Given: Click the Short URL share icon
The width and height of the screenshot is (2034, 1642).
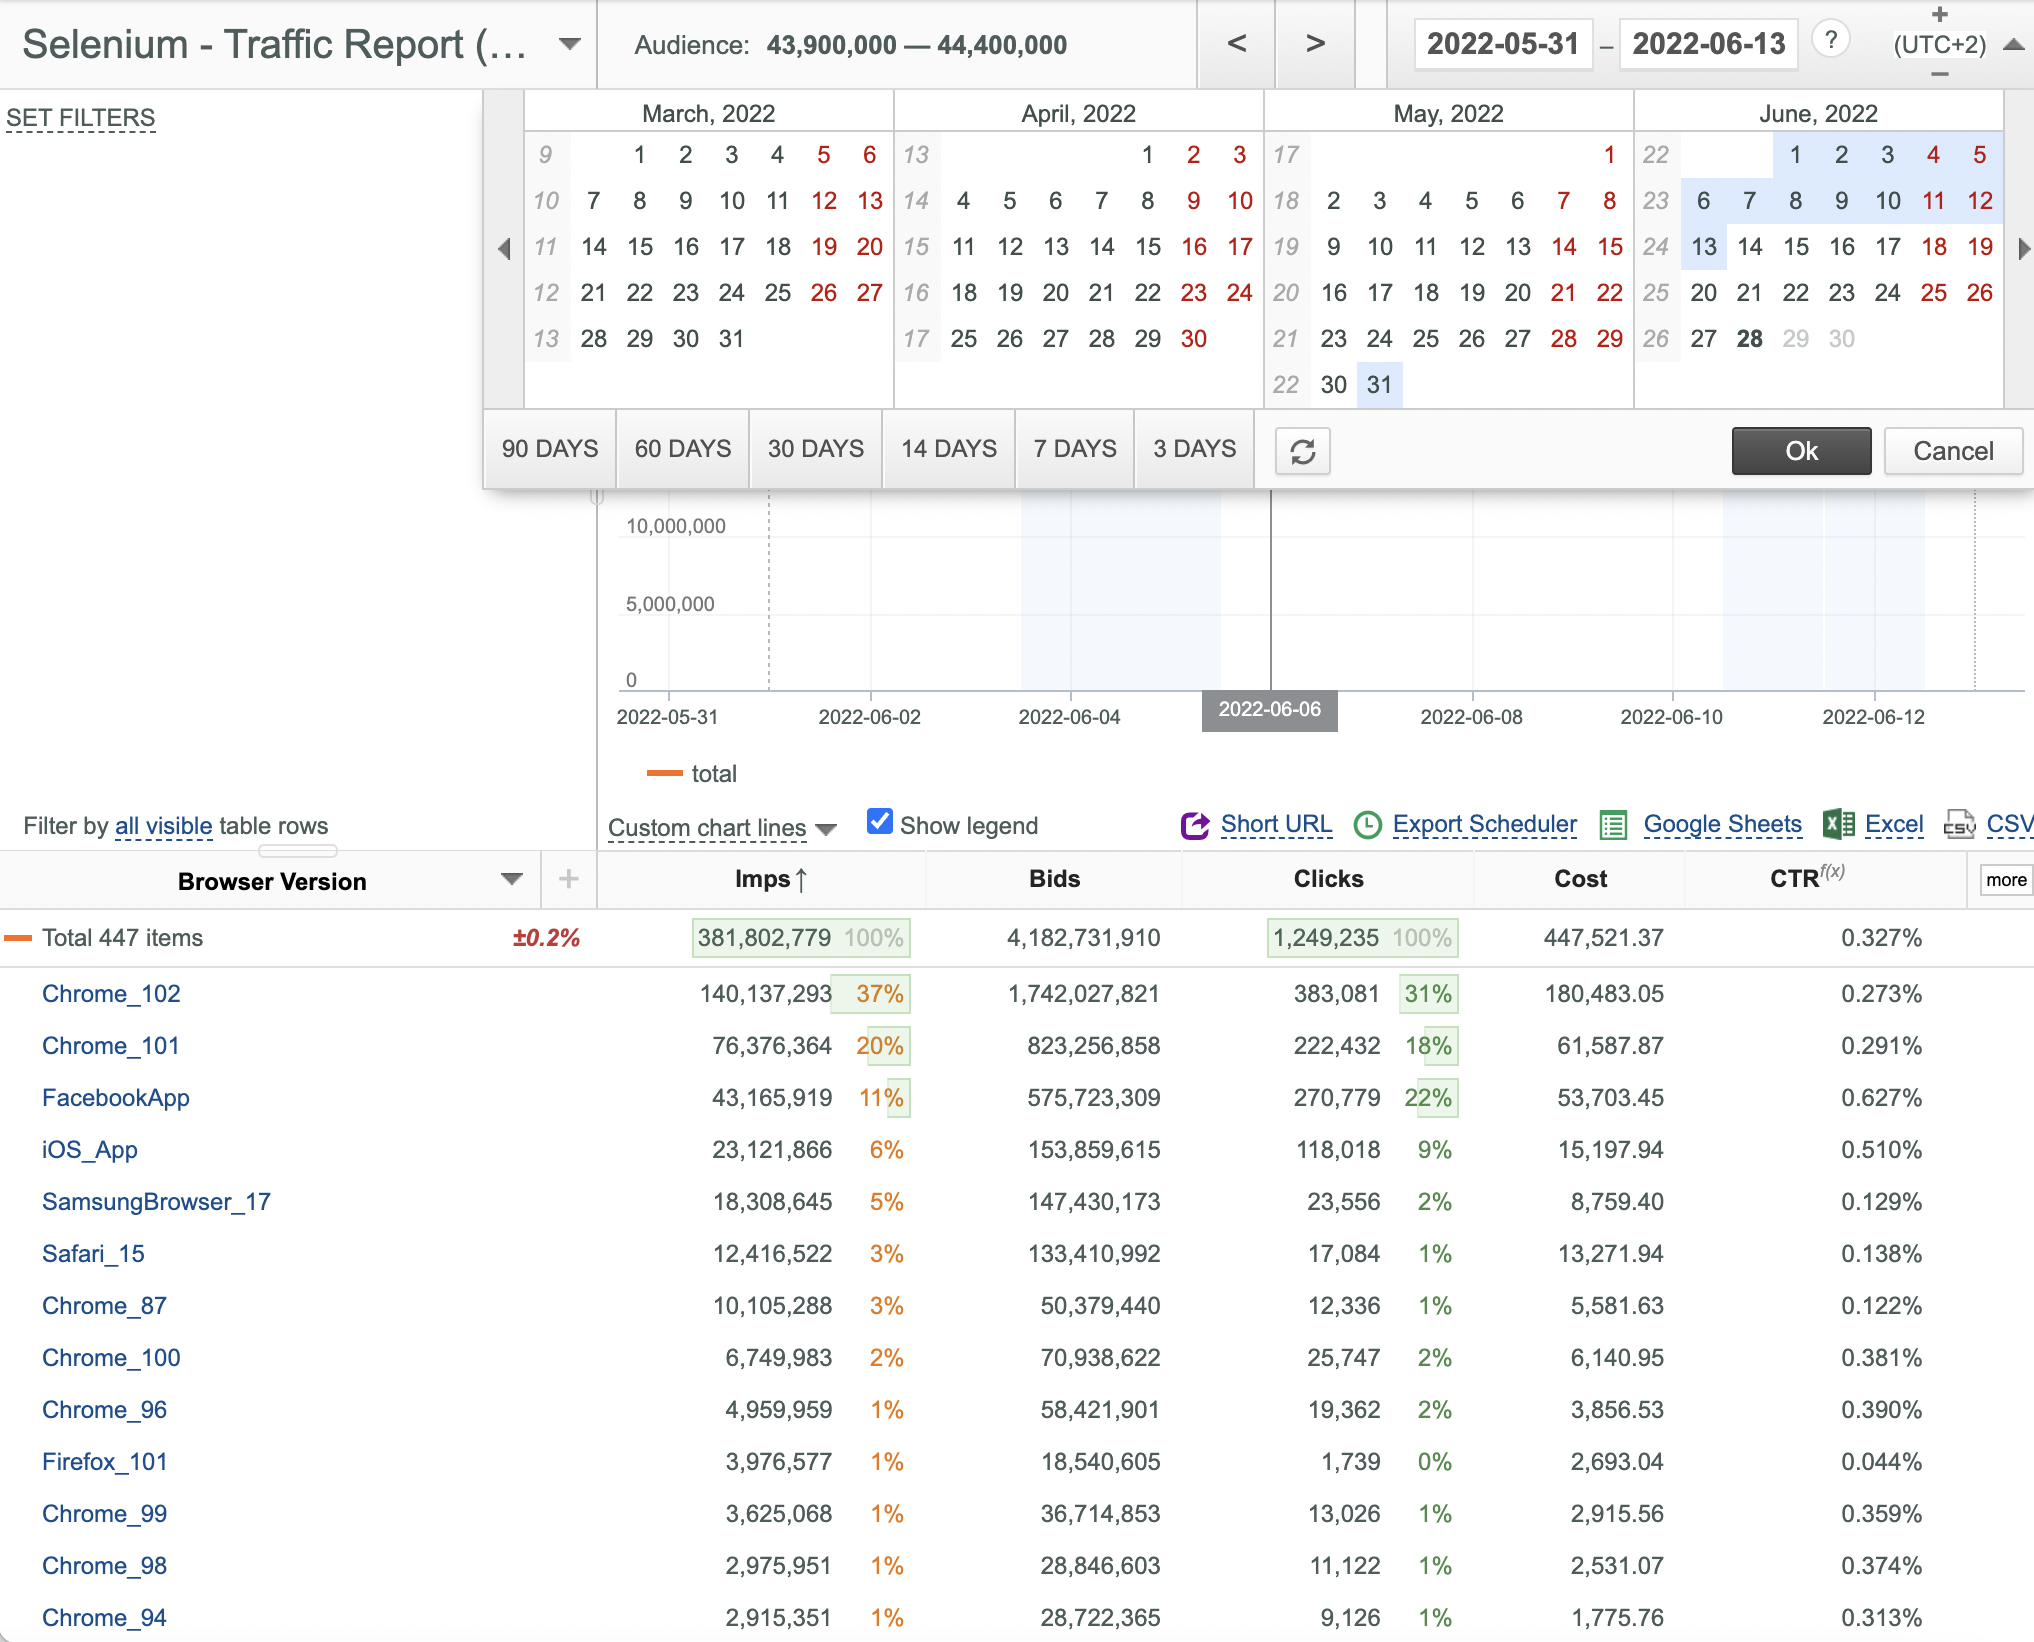Looking at the screenshot, I should 1195,825.
